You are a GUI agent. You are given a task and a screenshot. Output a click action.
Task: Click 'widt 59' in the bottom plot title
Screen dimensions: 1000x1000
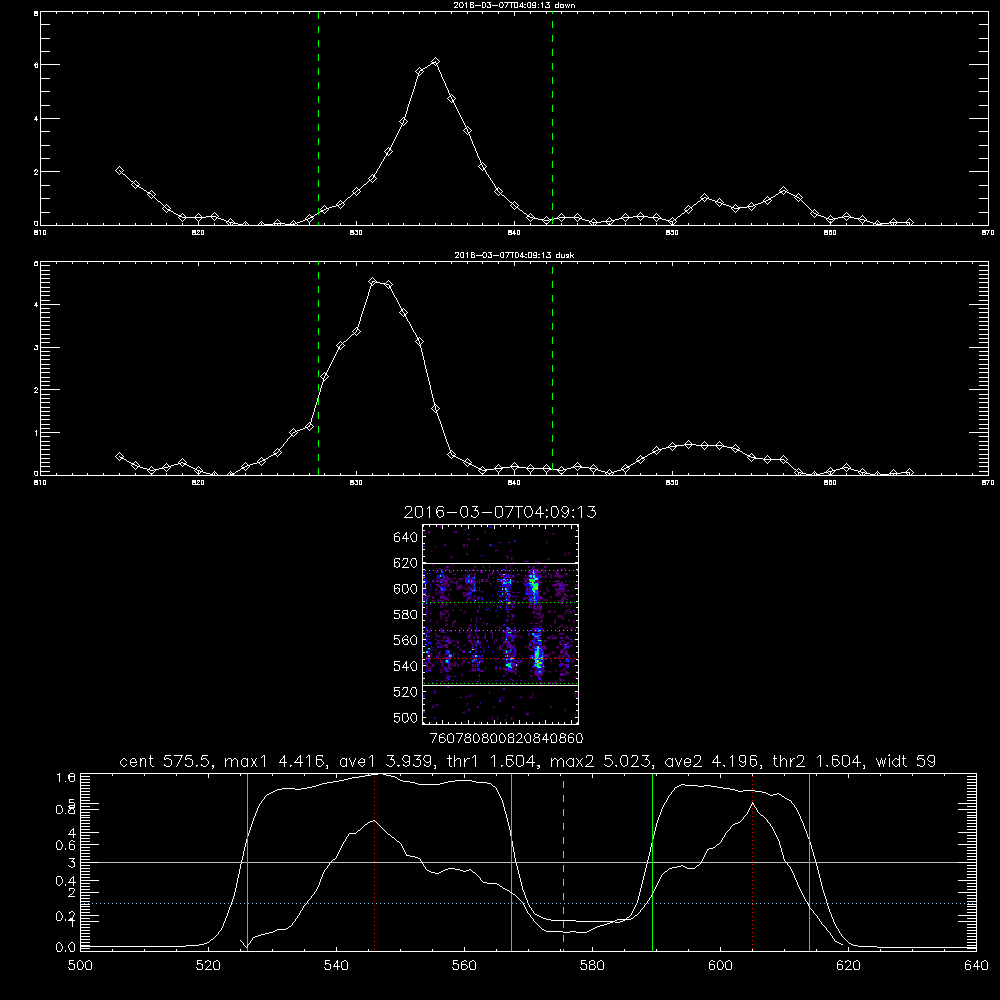[906, 761]
